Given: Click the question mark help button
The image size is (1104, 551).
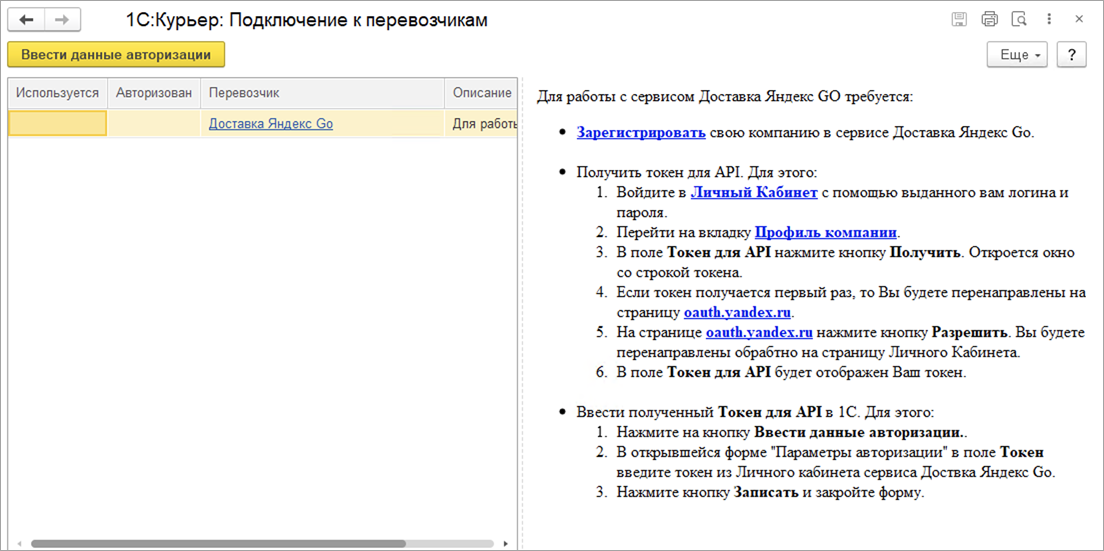Looking at the screenshot, I should (1072, 55).
